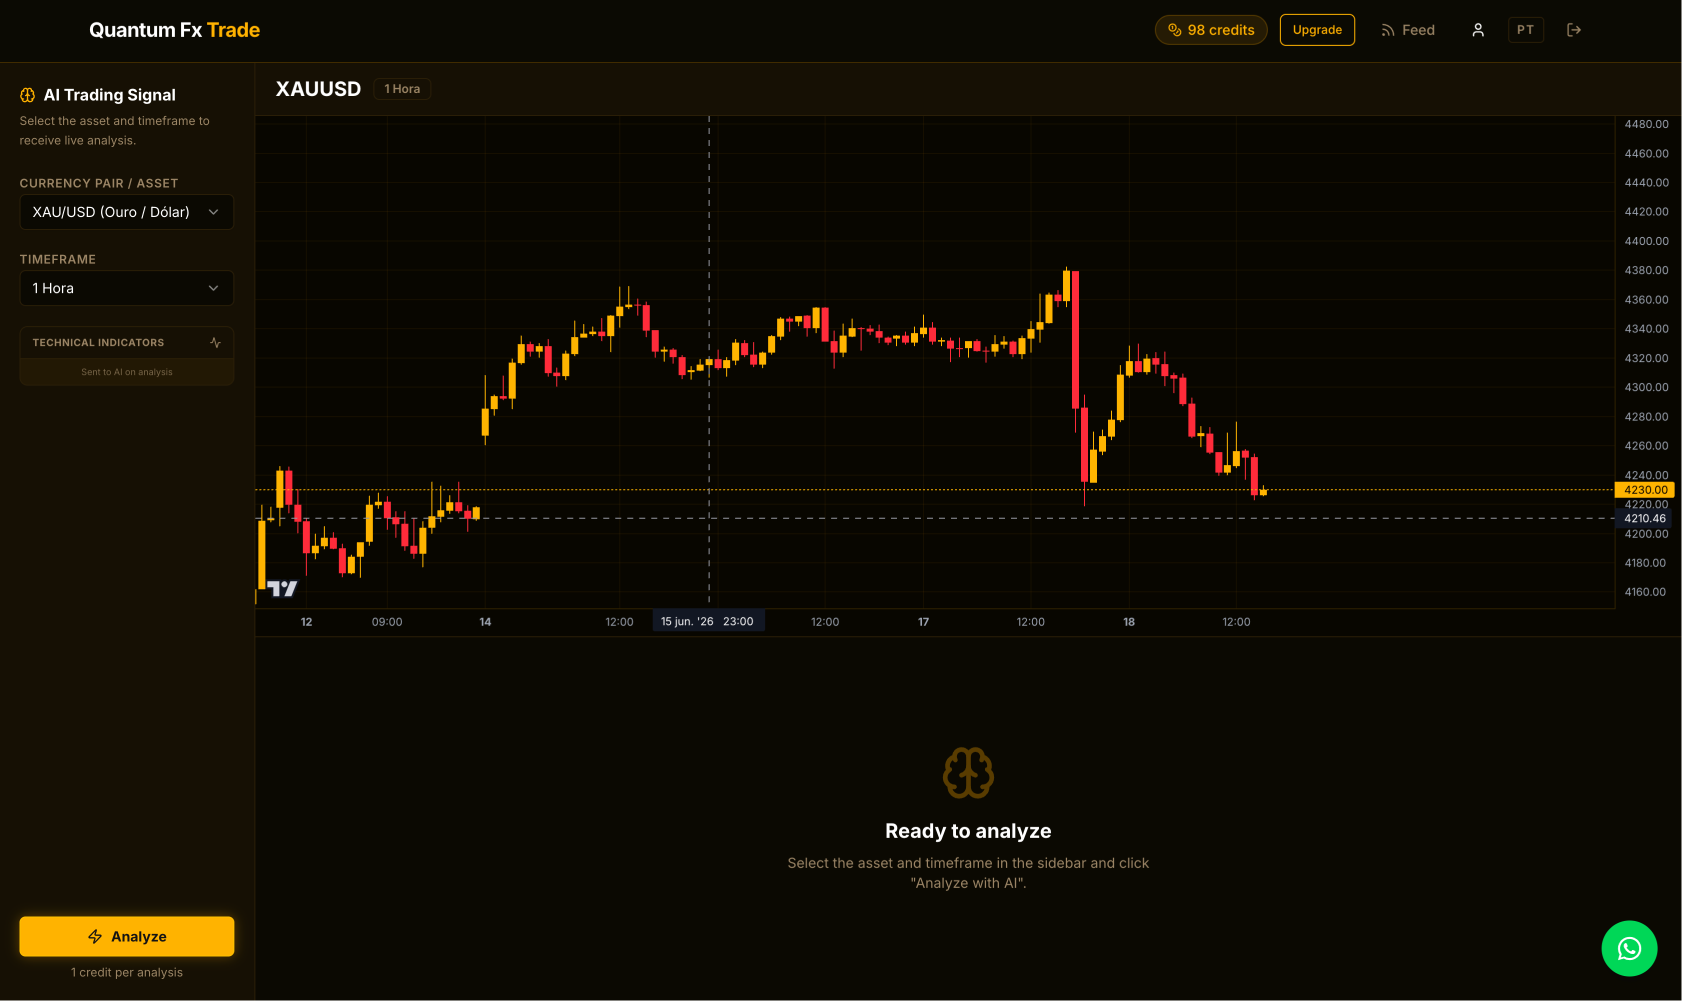
Task: Click the 09:00 label on time axis
Action: tap(387, 622)
